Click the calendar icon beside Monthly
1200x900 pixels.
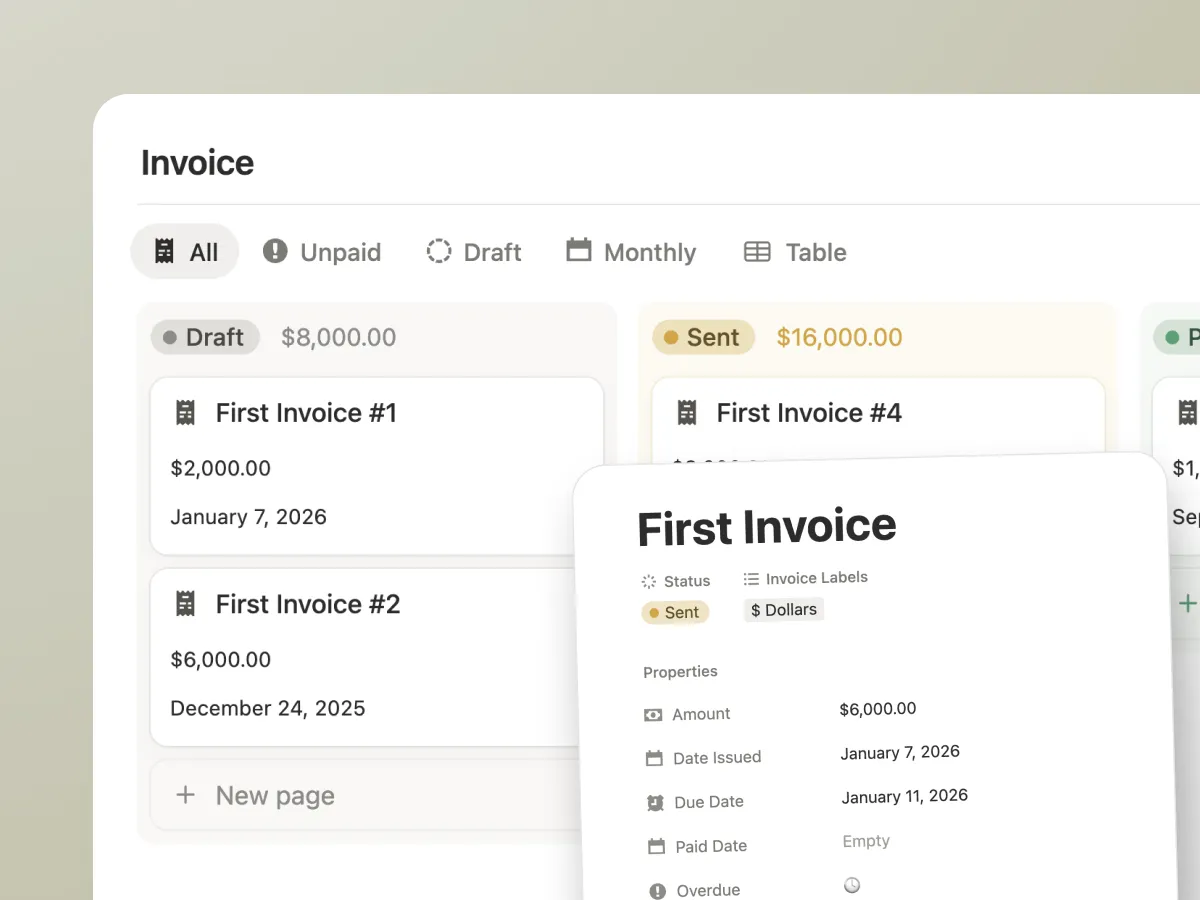pyautogui.click(x=579, y=250)
